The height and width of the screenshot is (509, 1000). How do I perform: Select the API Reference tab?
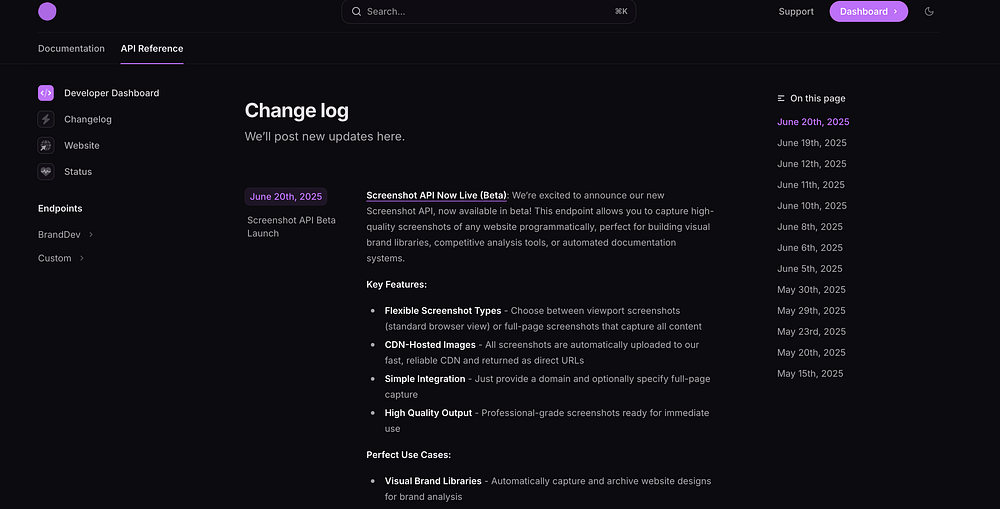click(x=152, y=48)
